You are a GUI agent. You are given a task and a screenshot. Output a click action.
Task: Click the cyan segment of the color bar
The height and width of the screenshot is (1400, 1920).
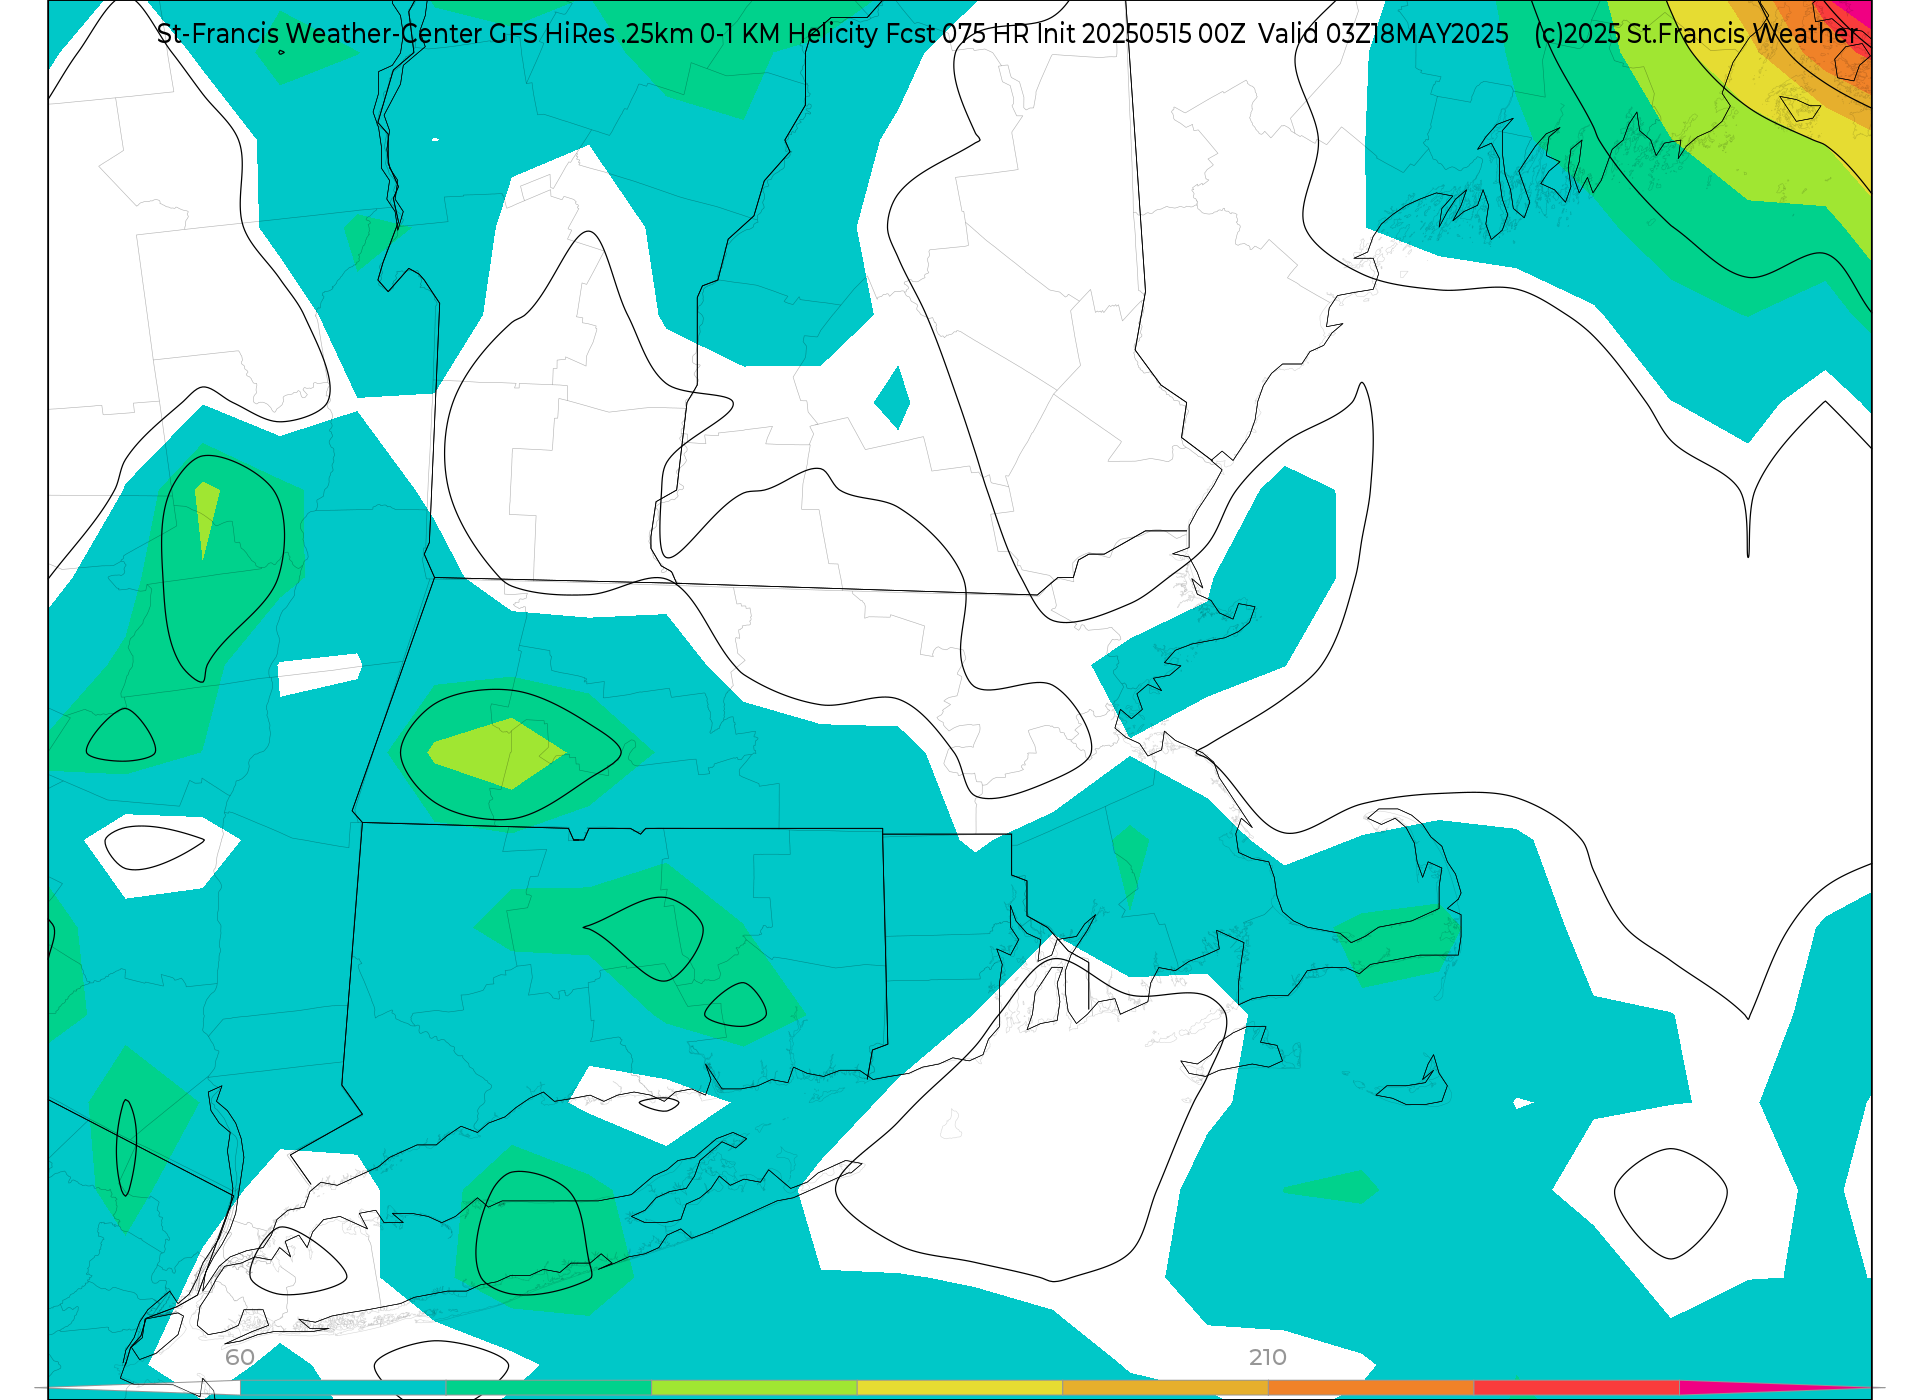tap(343, 1388)
